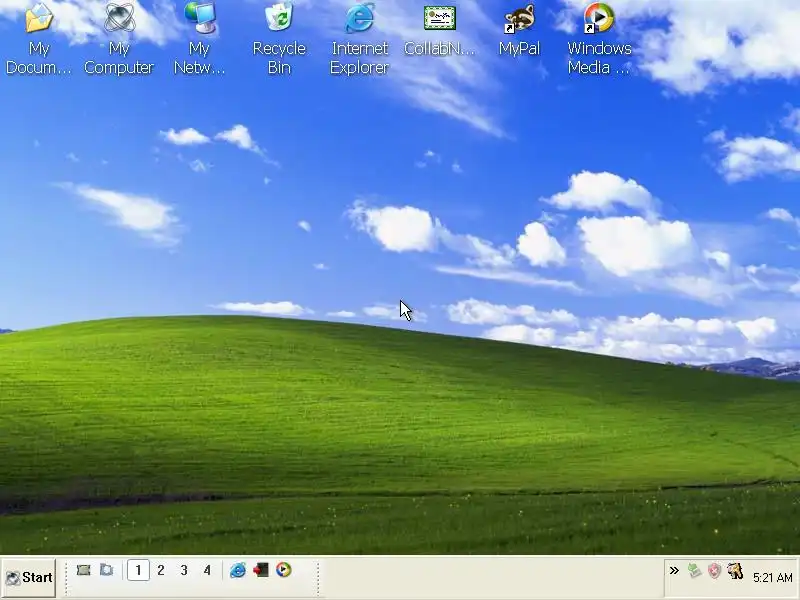The width and height of the screenshot is (800, 600).
Task: Switch to virtual desktop 4
Action: pyautogui.click(x=207, y=570)
